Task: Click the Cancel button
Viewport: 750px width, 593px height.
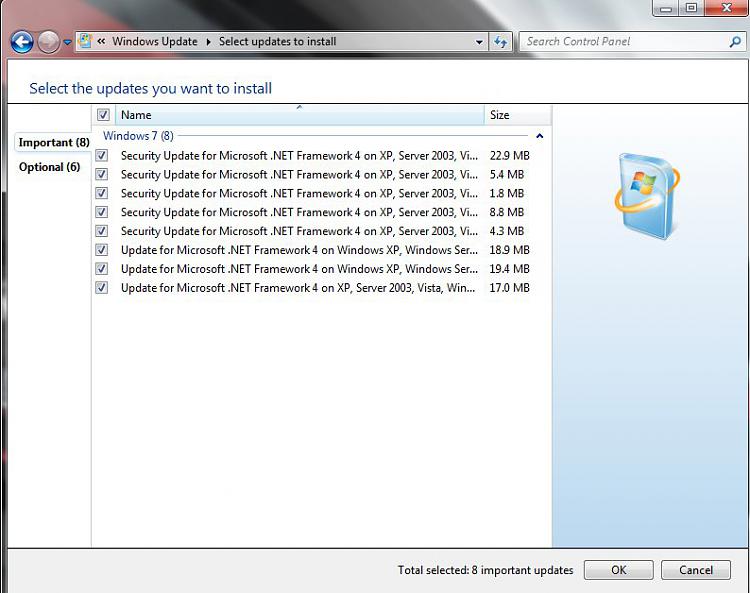Action: [696, 570]
